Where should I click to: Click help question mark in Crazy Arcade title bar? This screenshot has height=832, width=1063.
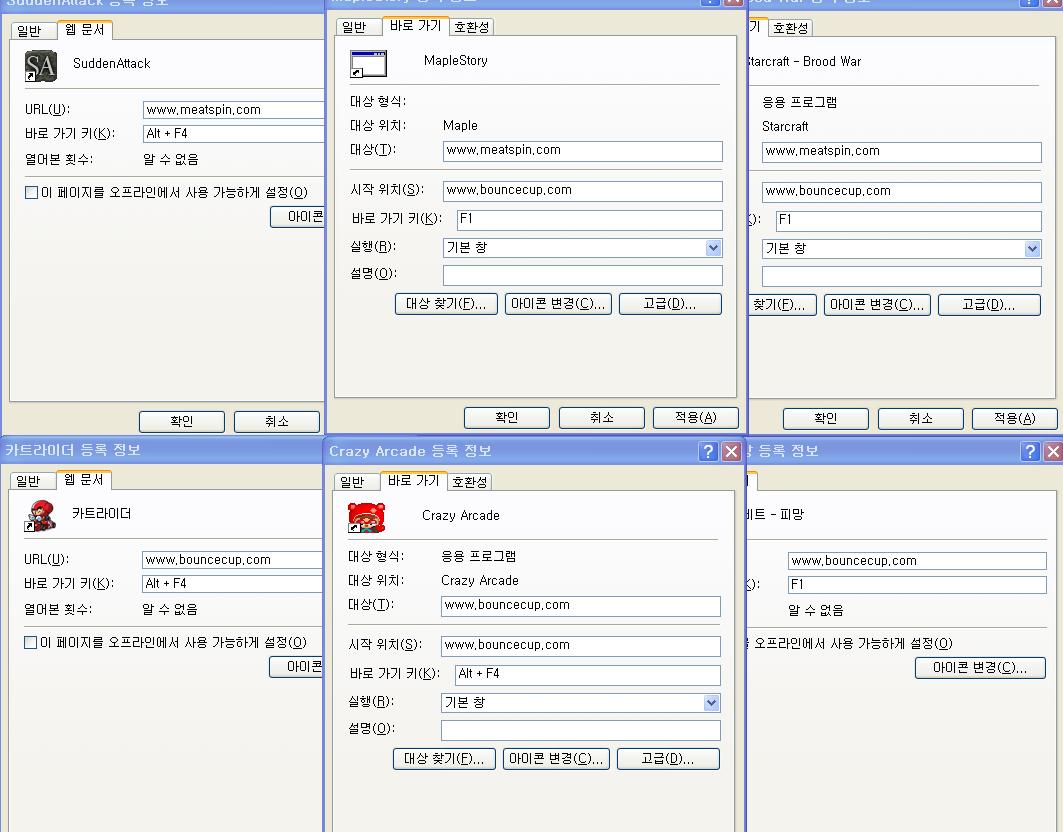(708, 452)
